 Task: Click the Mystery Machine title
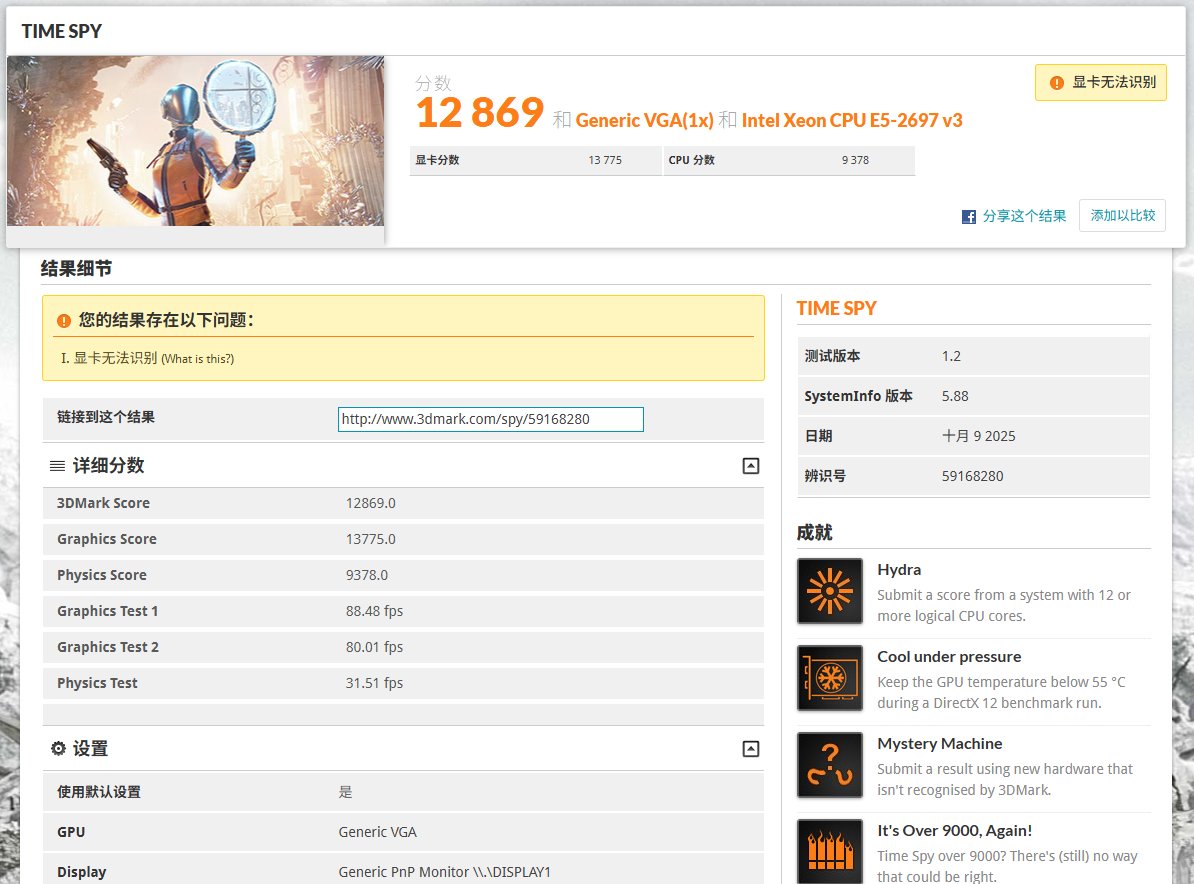(939, 743)
